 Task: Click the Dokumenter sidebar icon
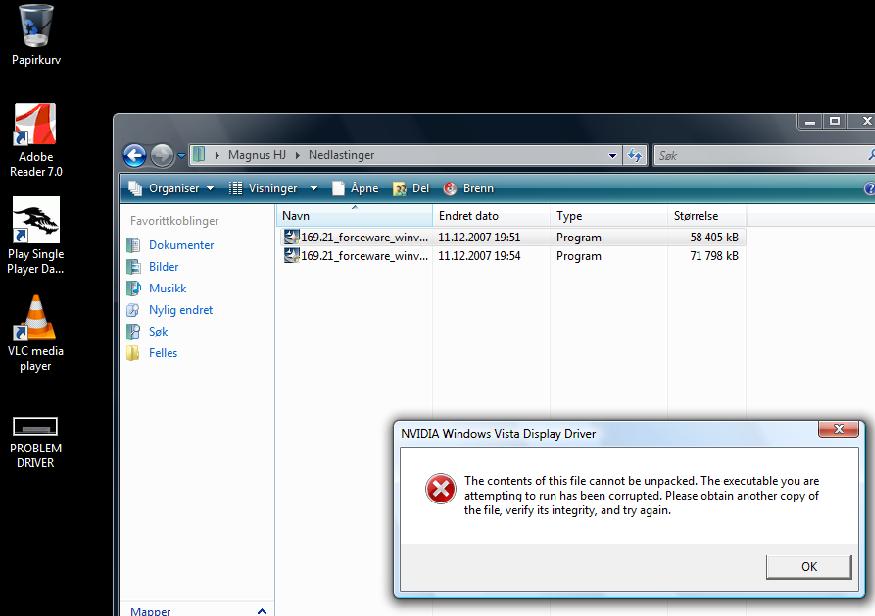133,245
